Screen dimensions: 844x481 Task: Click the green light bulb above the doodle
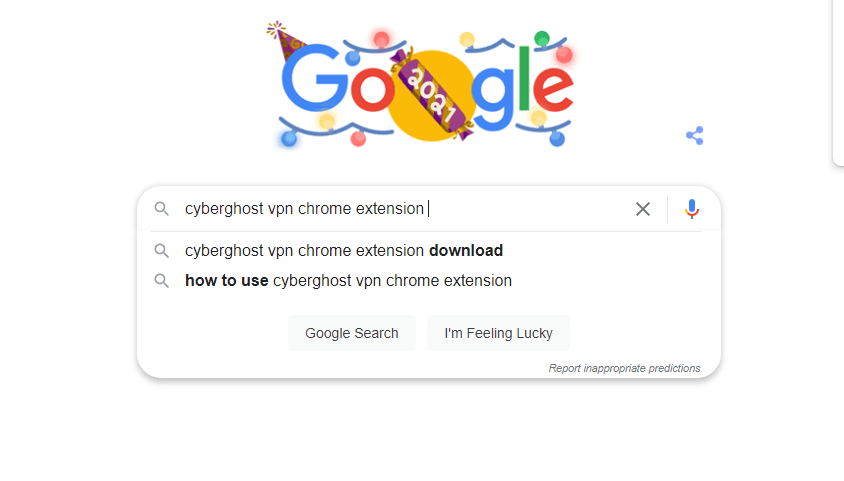pyautogui.click(x=541, y=39)
